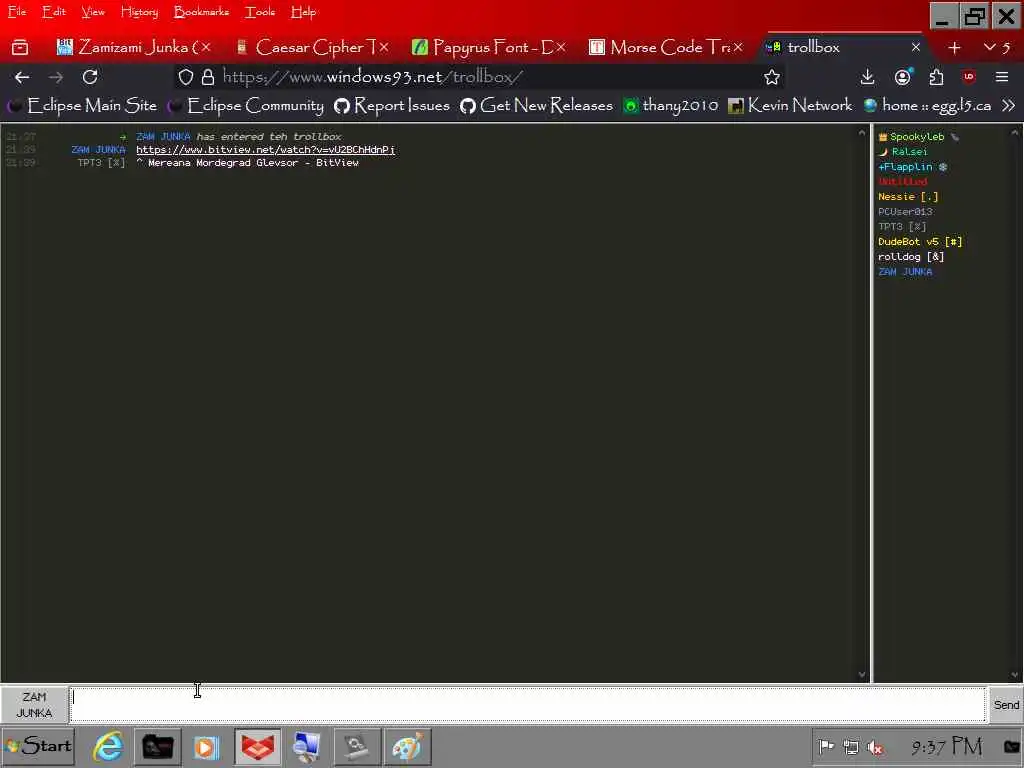Open the File menu

[17, 12]
